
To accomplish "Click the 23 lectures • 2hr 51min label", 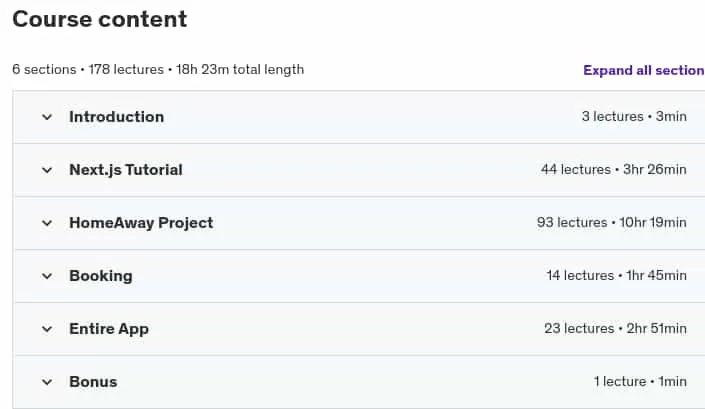I will 616,329.
